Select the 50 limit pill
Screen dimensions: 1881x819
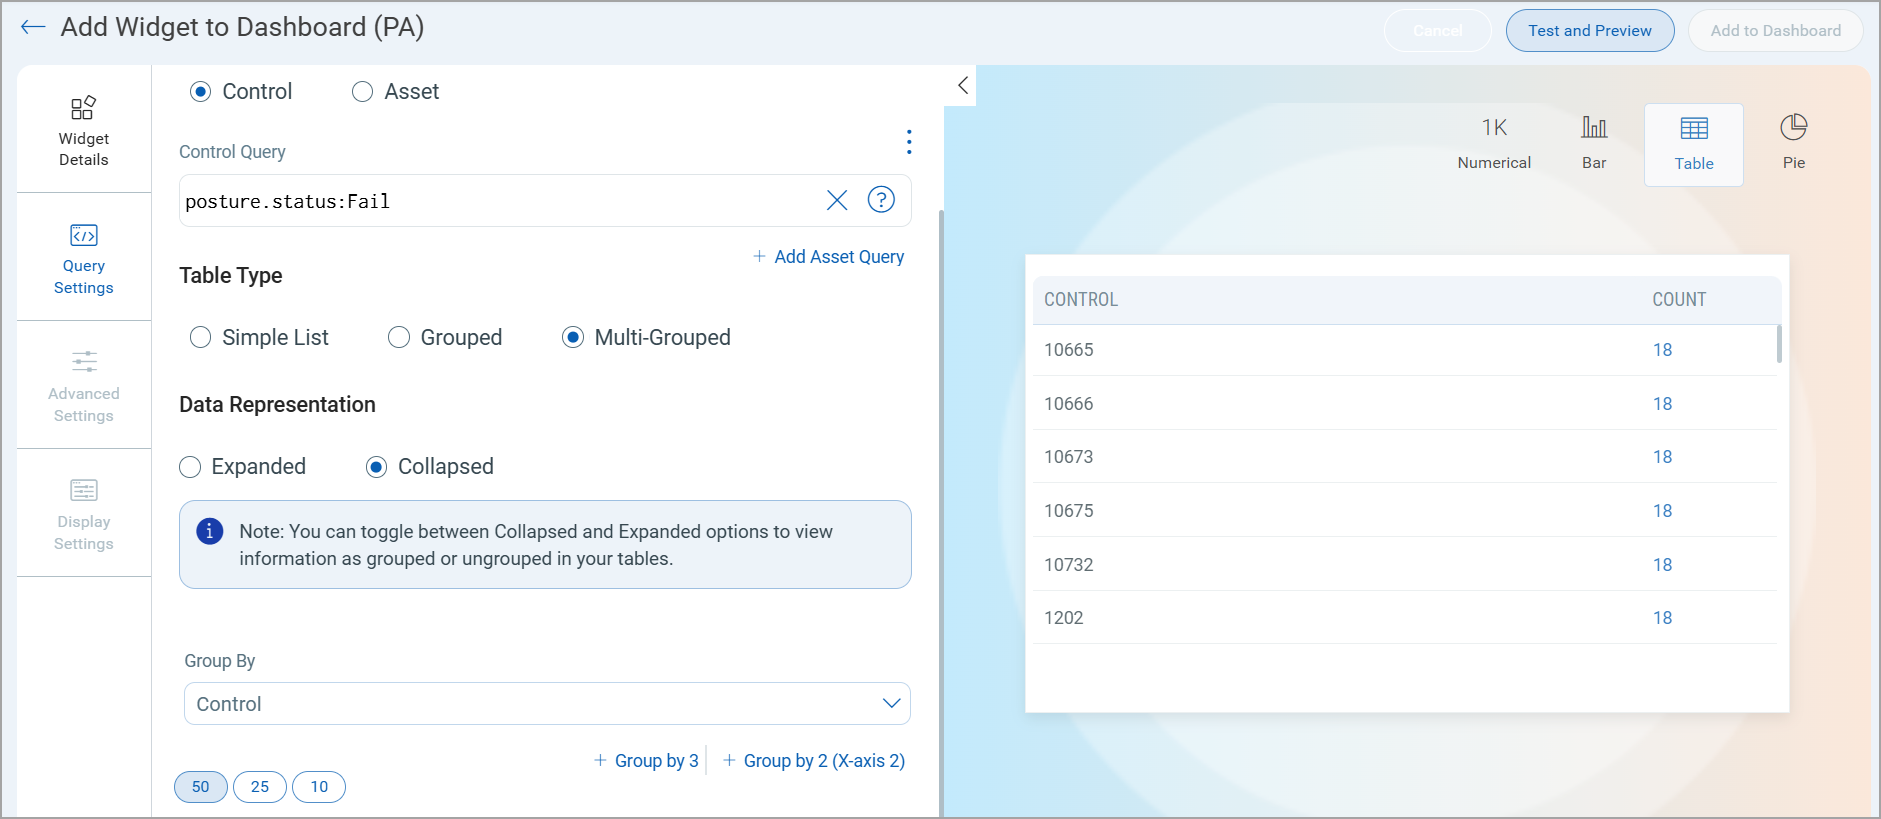[x=201, y=787]
